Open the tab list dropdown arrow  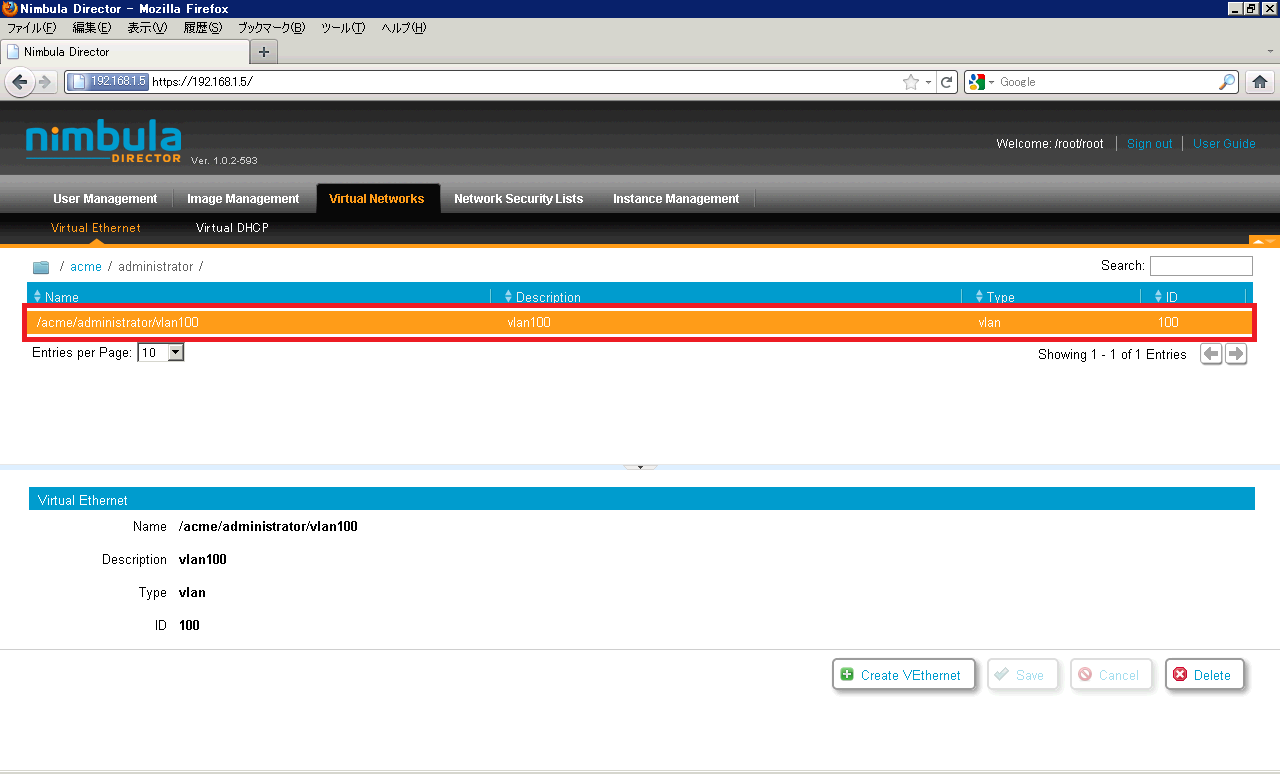[1269, 51]
